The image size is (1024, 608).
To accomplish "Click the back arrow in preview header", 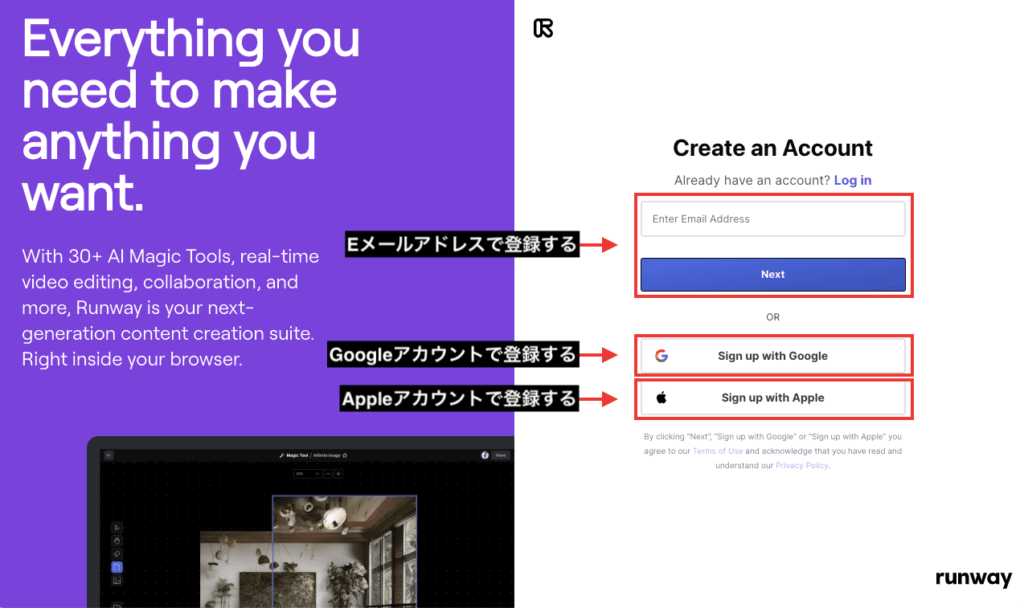I will [108, 455].
